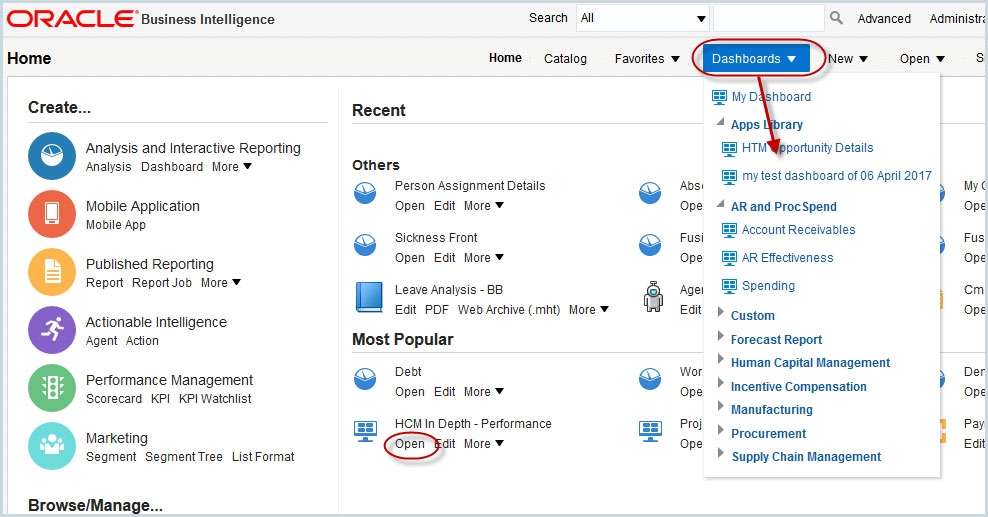
Task: Expand the Supply Chain Management folder
Action: coord(721,453)
